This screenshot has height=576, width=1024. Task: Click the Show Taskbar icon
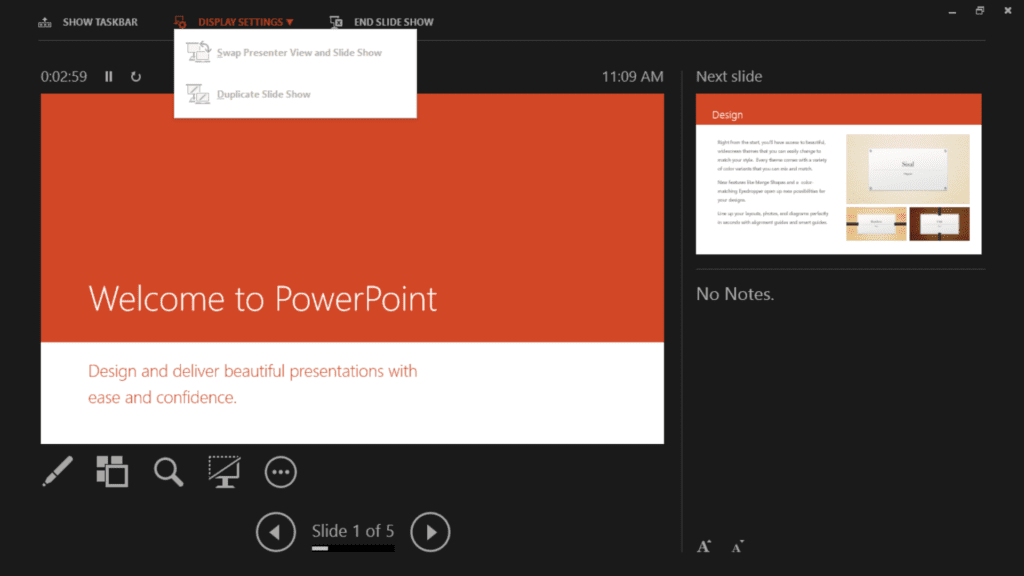(x=44, y=23)
